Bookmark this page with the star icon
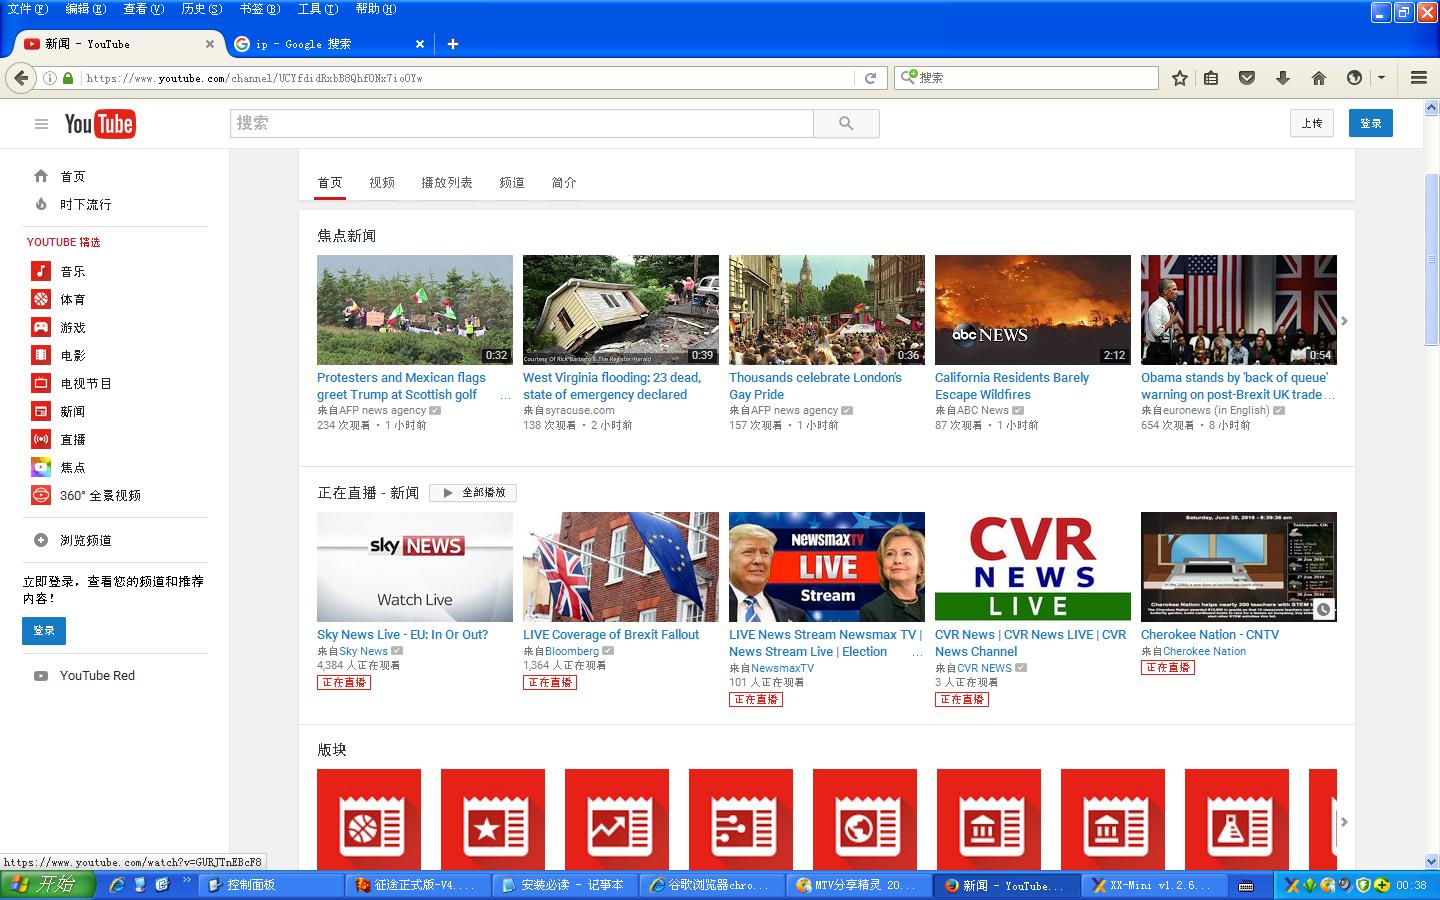This screenshot has height=900, width=1440. pos(1178,77)
